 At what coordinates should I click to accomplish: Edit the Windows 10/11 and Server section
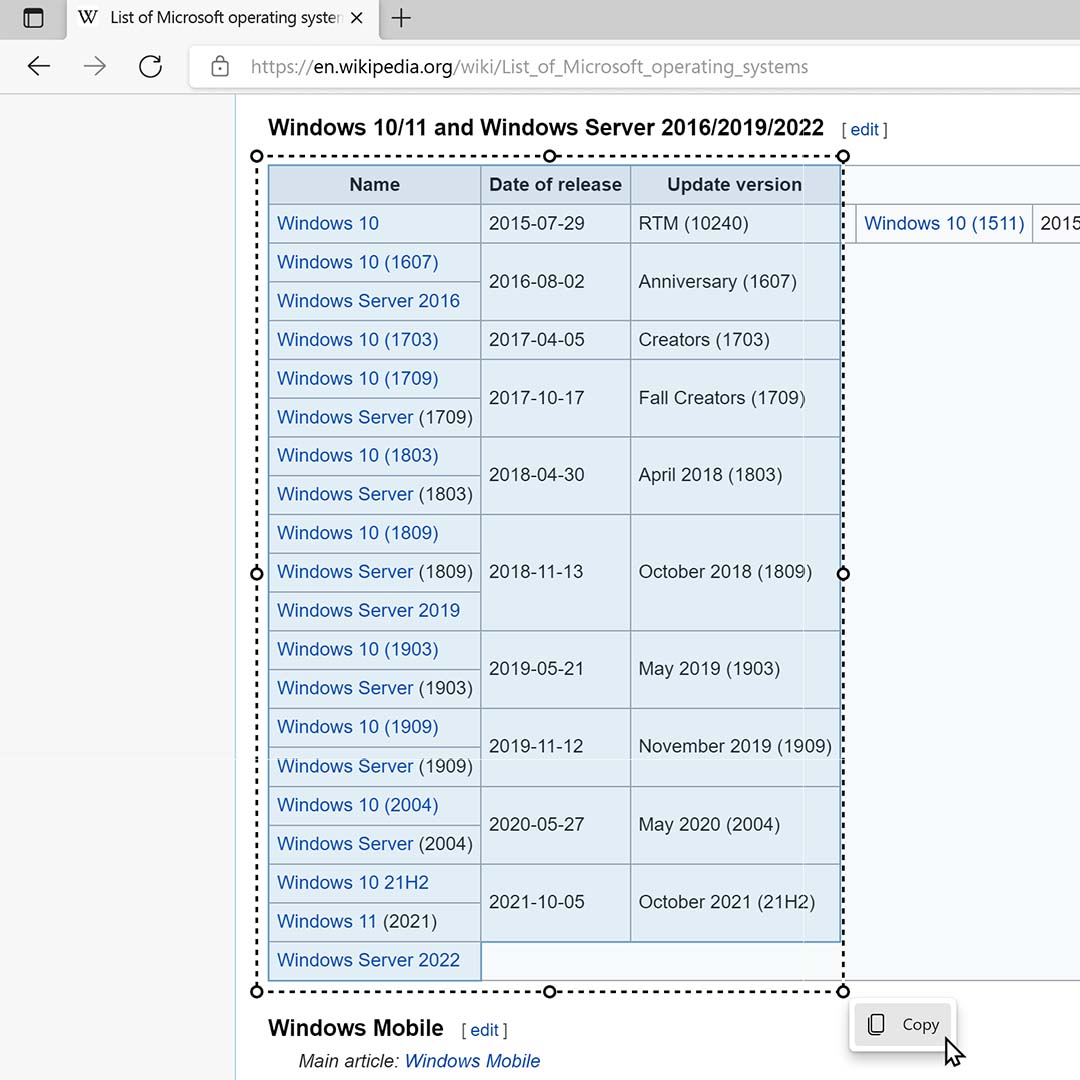tap(864, 129)
